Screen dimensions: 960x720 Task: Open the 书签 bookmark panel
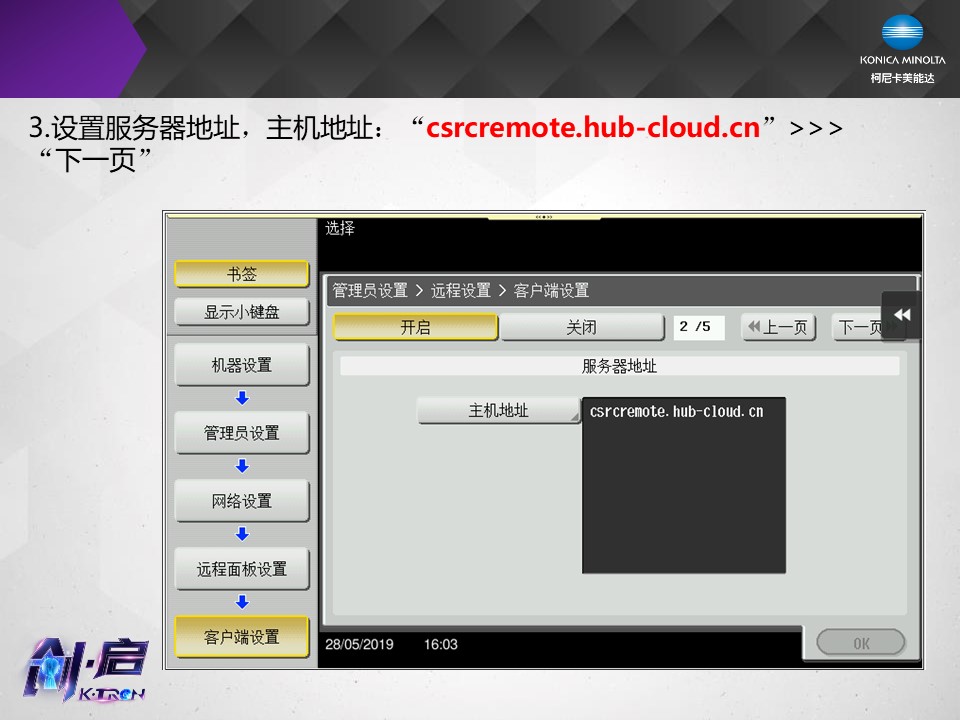click(x=242, y=274)
